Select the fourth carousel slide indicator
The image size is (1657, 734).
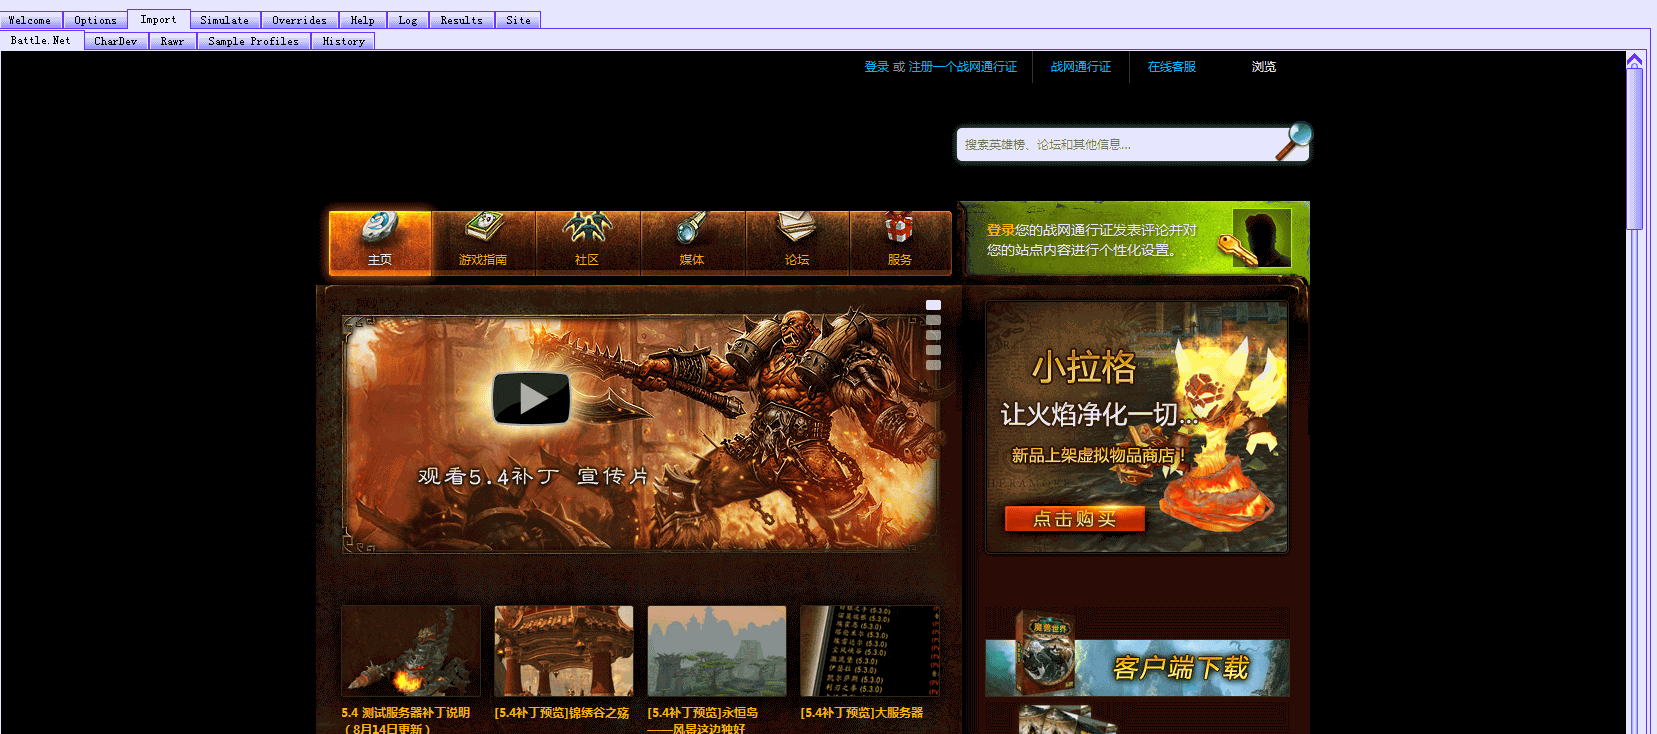point(933,350)
